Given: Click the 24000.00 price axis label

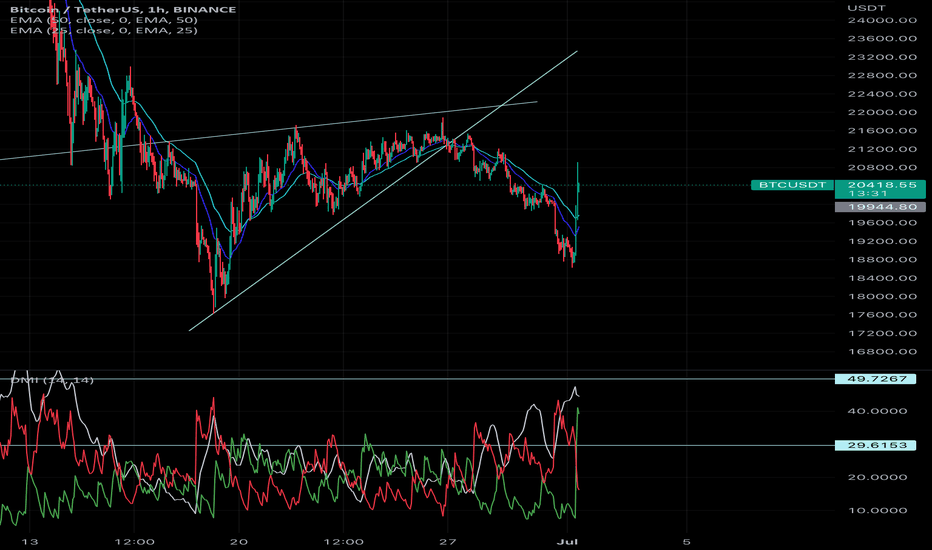Looking at the screenshot, I should point(882,20).
